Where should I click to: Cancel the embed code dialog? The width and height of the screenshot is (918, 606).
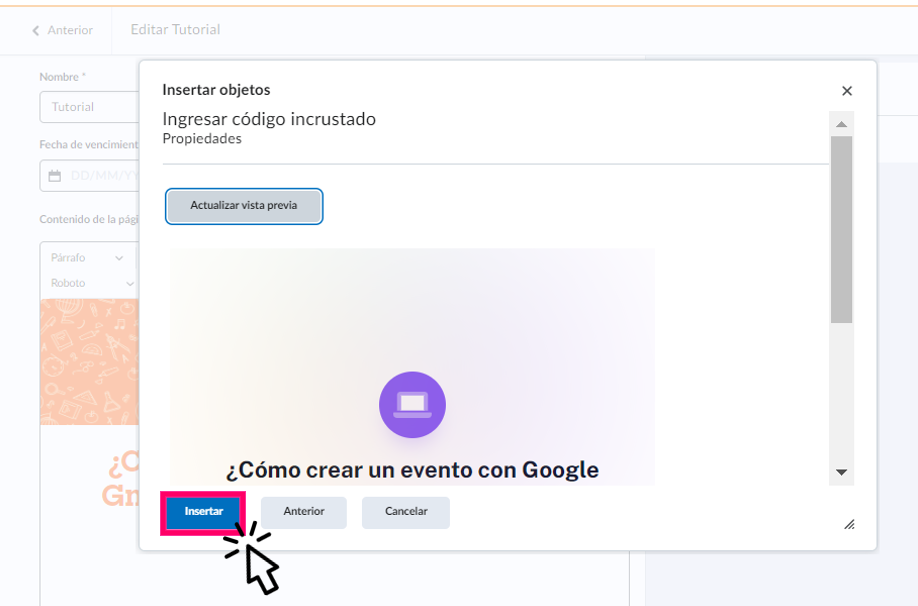click(x=406, y=512)
